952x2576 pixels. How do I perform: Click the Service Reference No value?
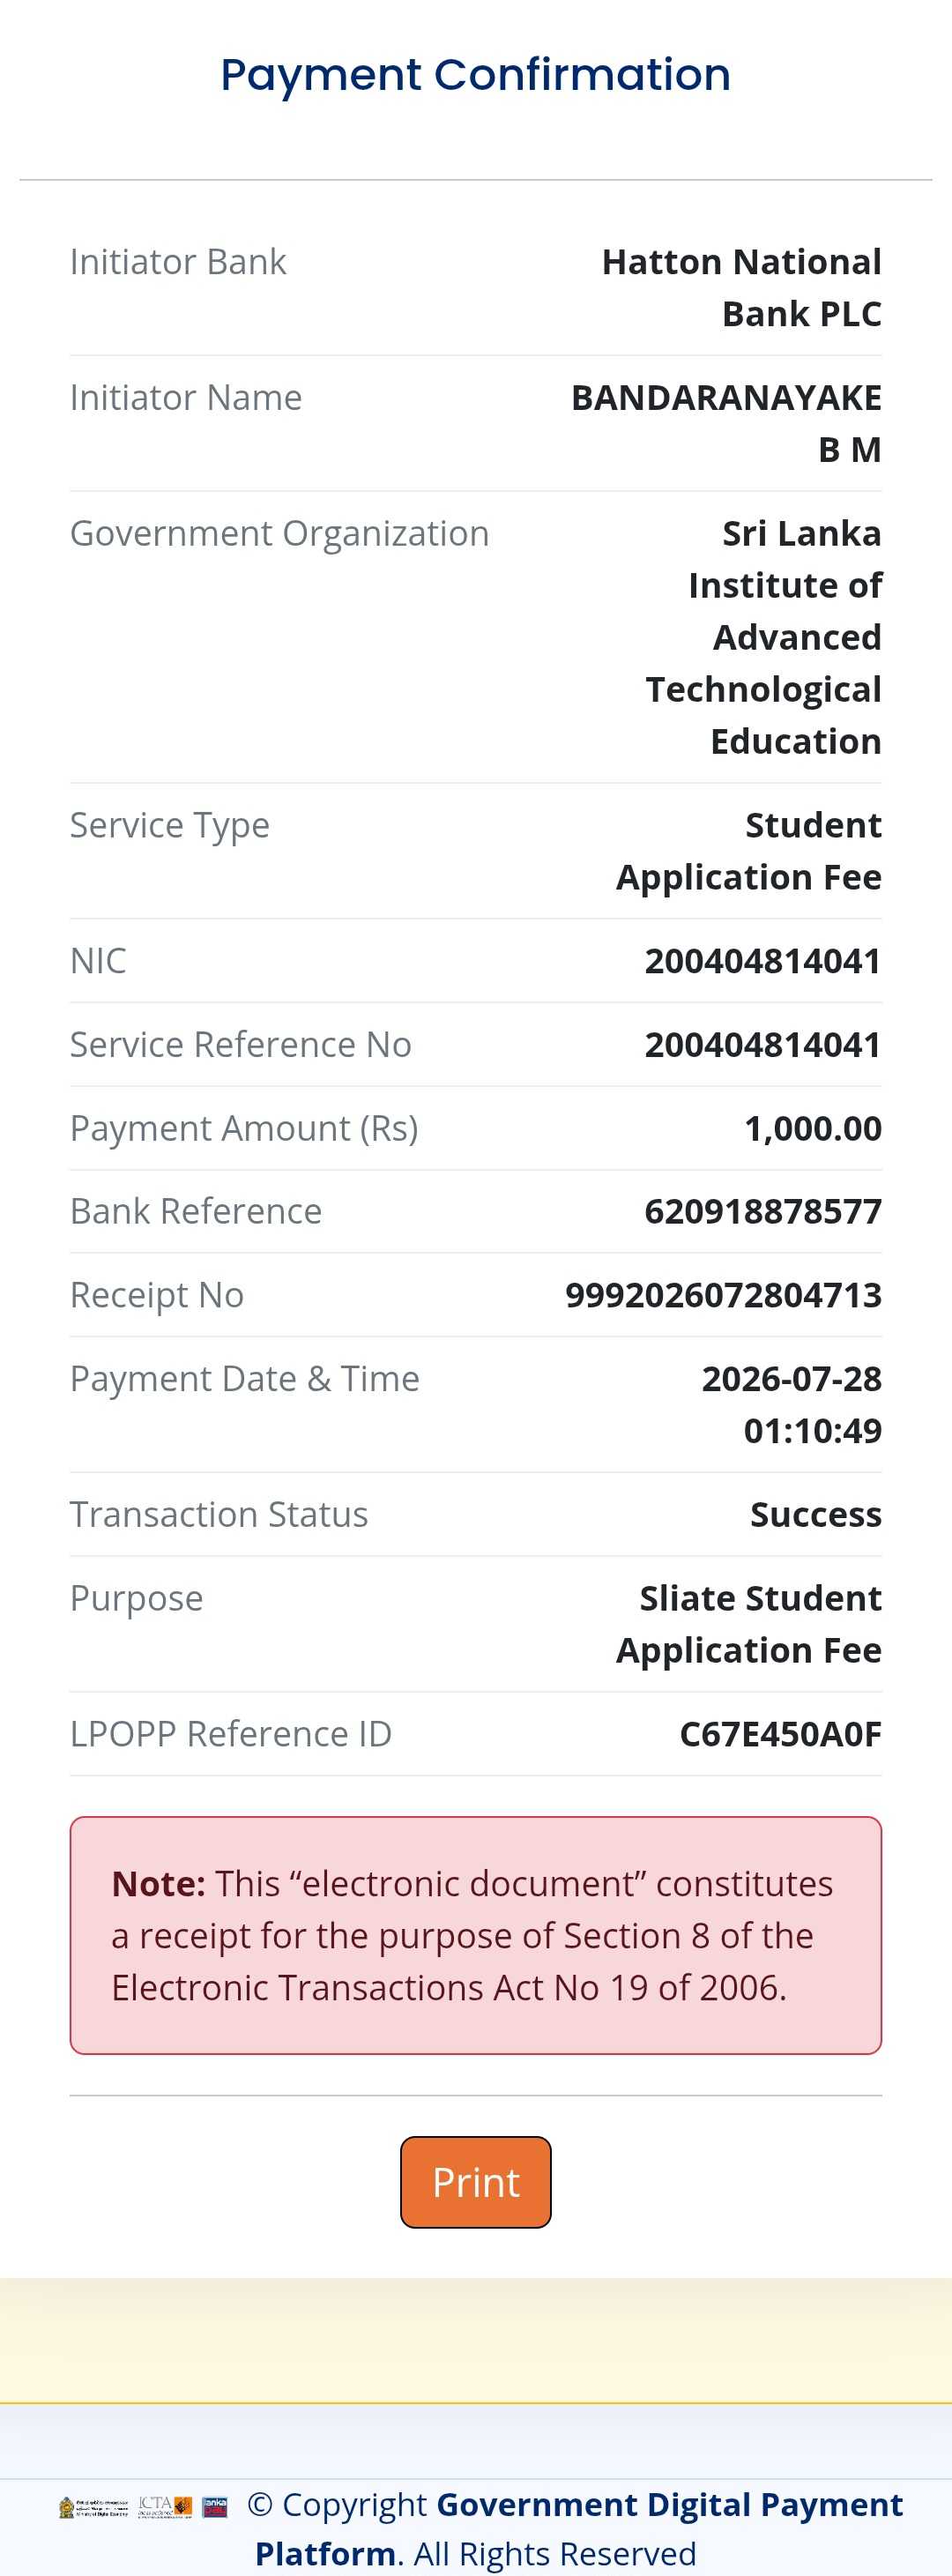point(763,1044)
